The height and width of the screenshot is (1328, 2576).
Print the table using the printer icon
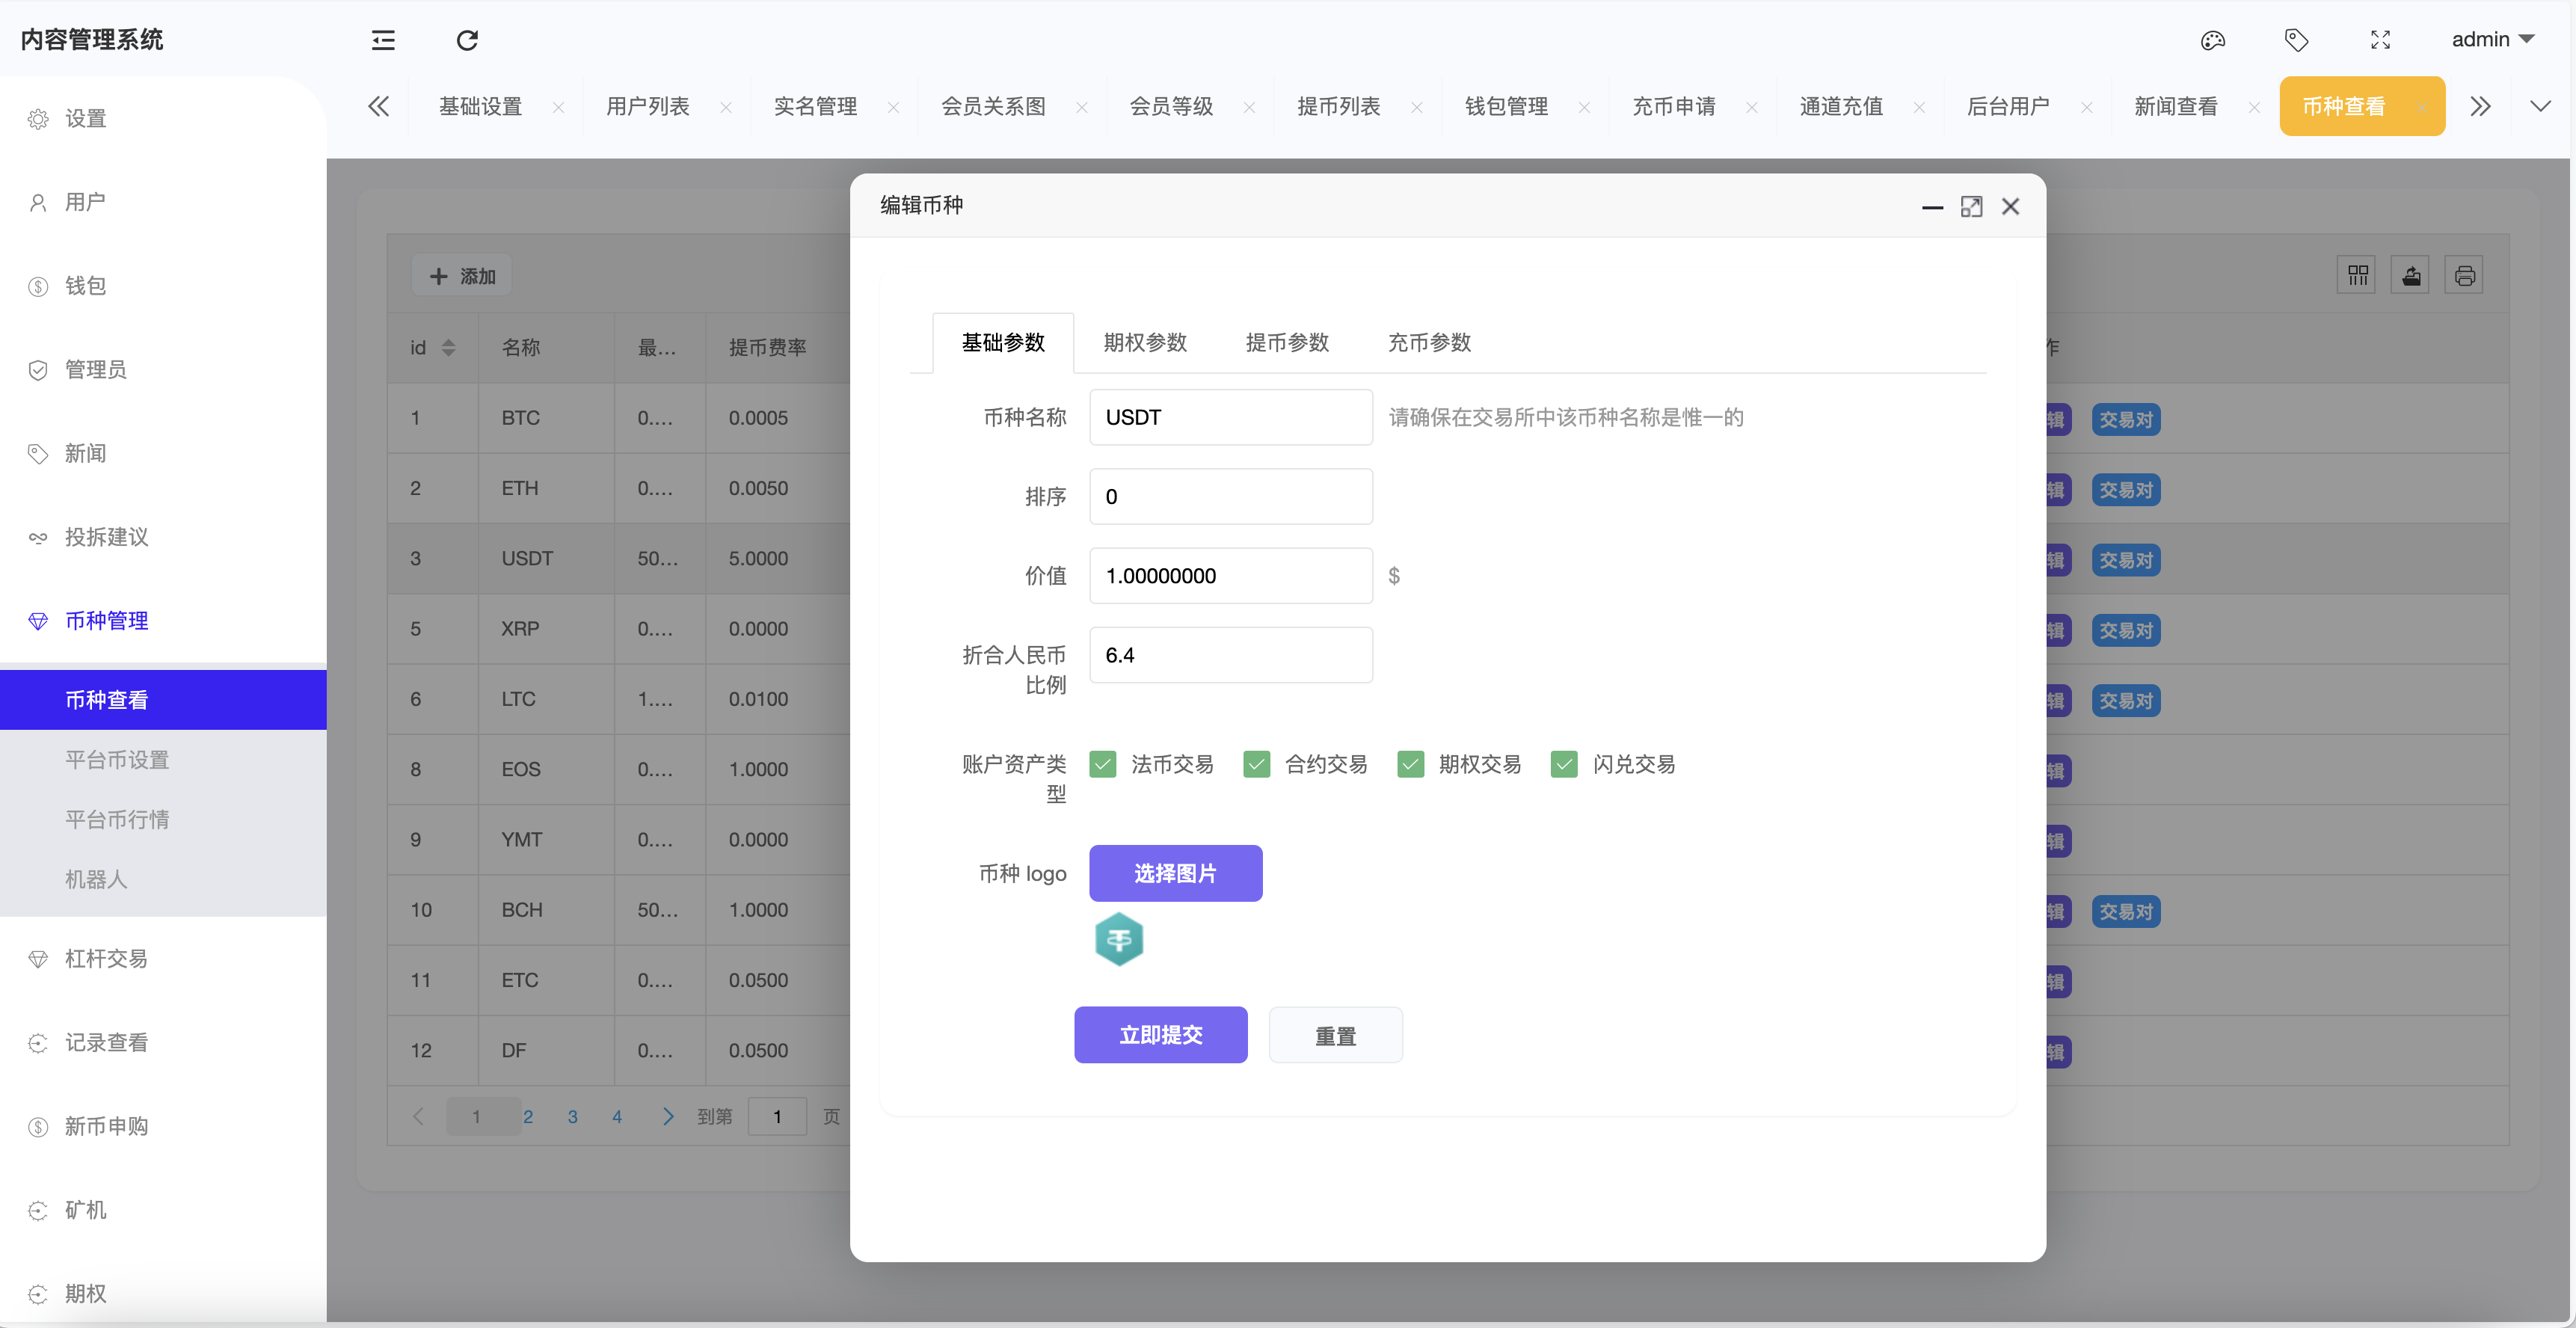click(x=2465, y=274)
